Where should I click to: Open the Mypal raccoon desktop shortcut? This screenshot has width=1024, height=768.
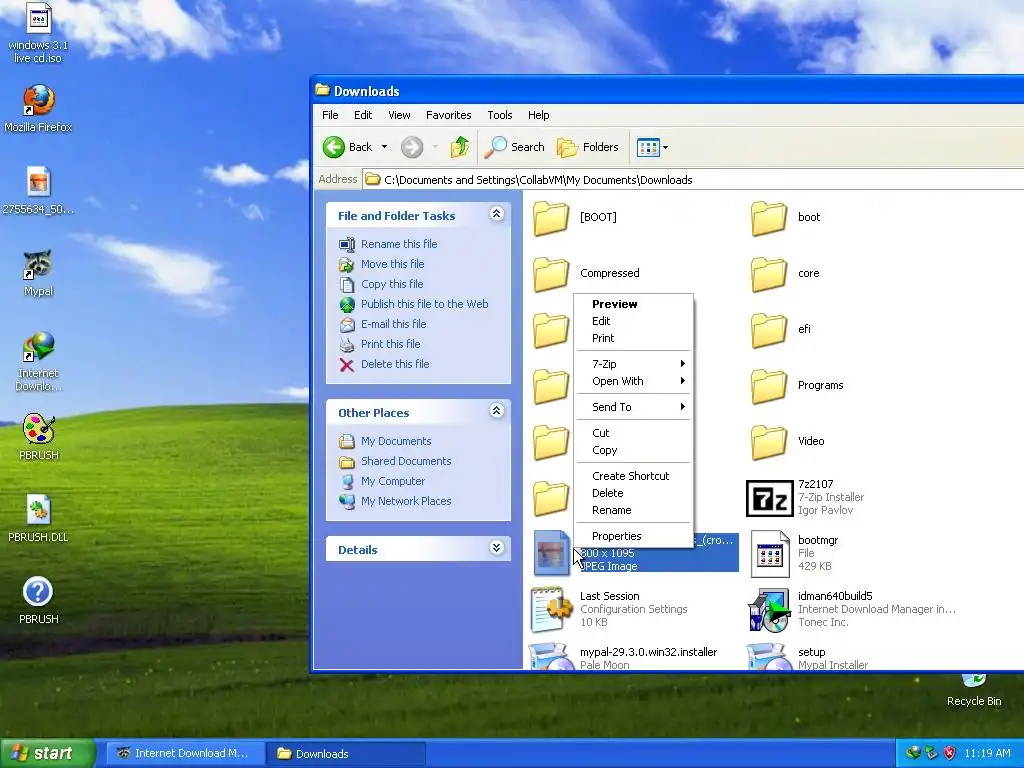click(38, 273)
